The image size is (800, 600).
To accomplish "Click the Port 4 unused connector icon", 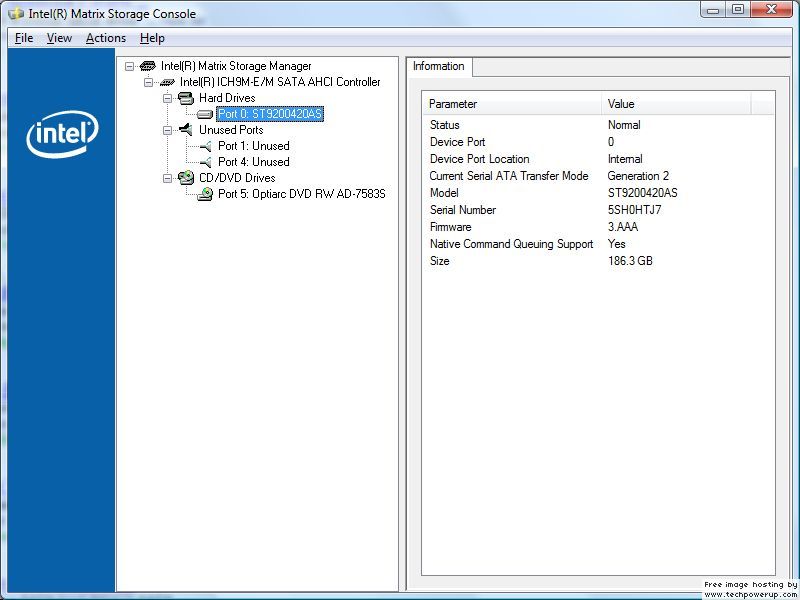I will coord(205,162).
